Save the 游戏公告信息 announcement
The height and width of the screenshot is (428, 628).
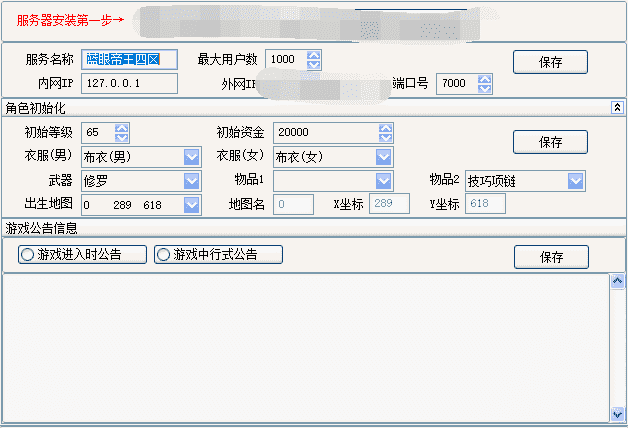[x=552, y=257]
